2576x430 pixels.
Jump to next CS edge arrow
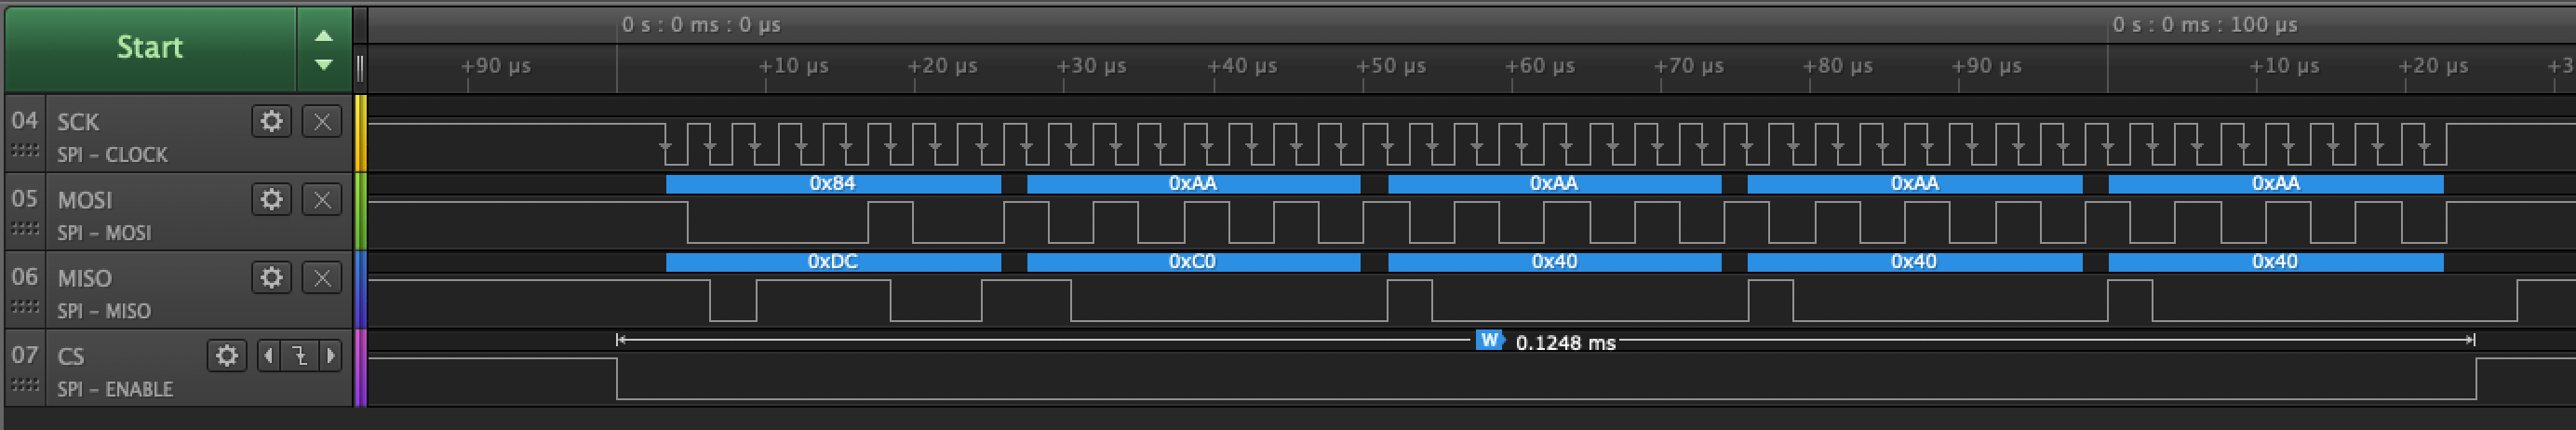pos(331,355)
